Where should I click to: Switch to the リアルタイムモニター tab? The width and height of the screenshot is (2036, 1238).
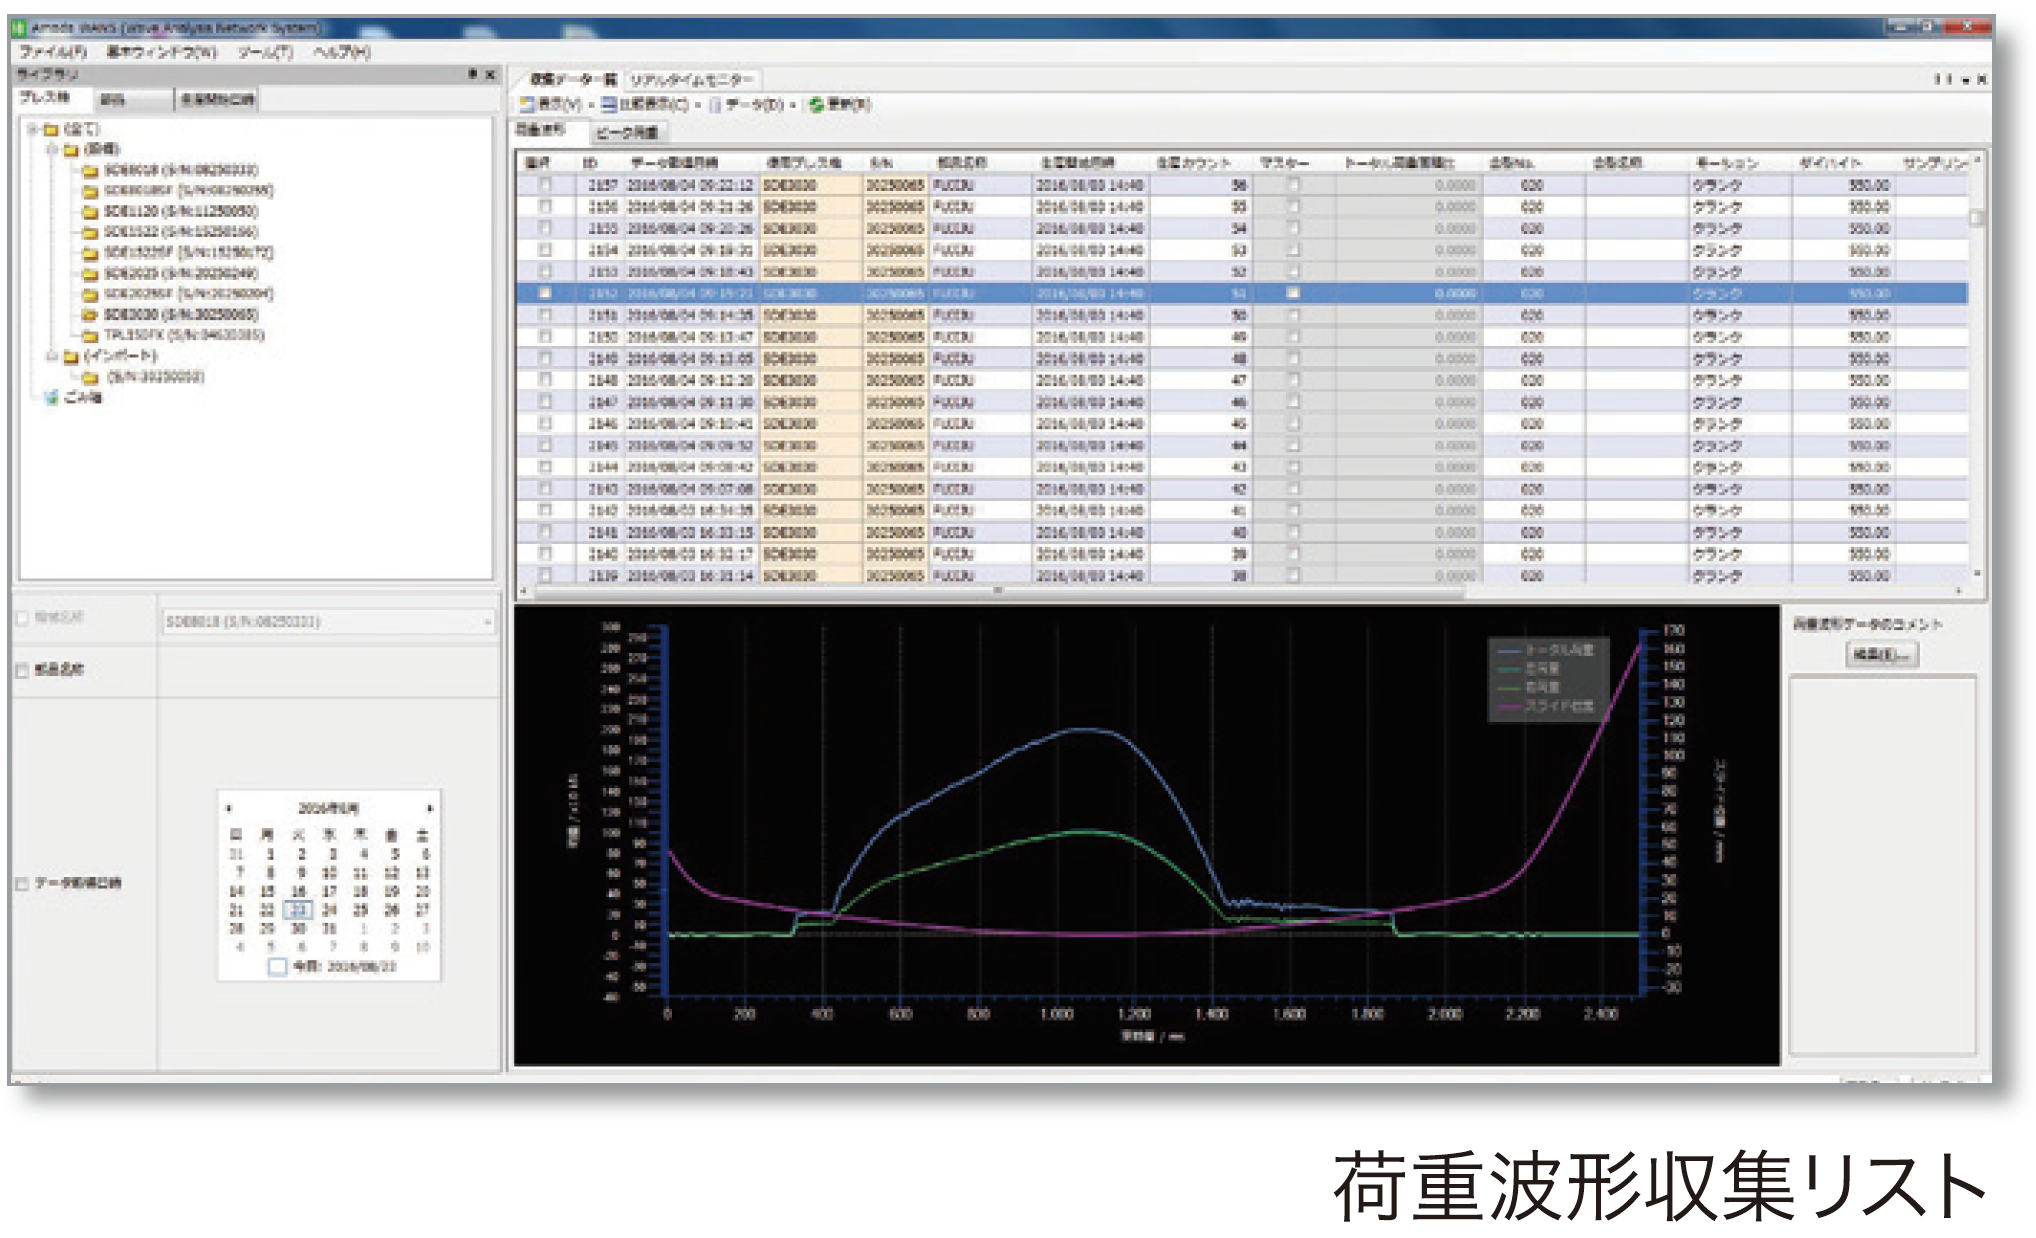coord(691,79)
